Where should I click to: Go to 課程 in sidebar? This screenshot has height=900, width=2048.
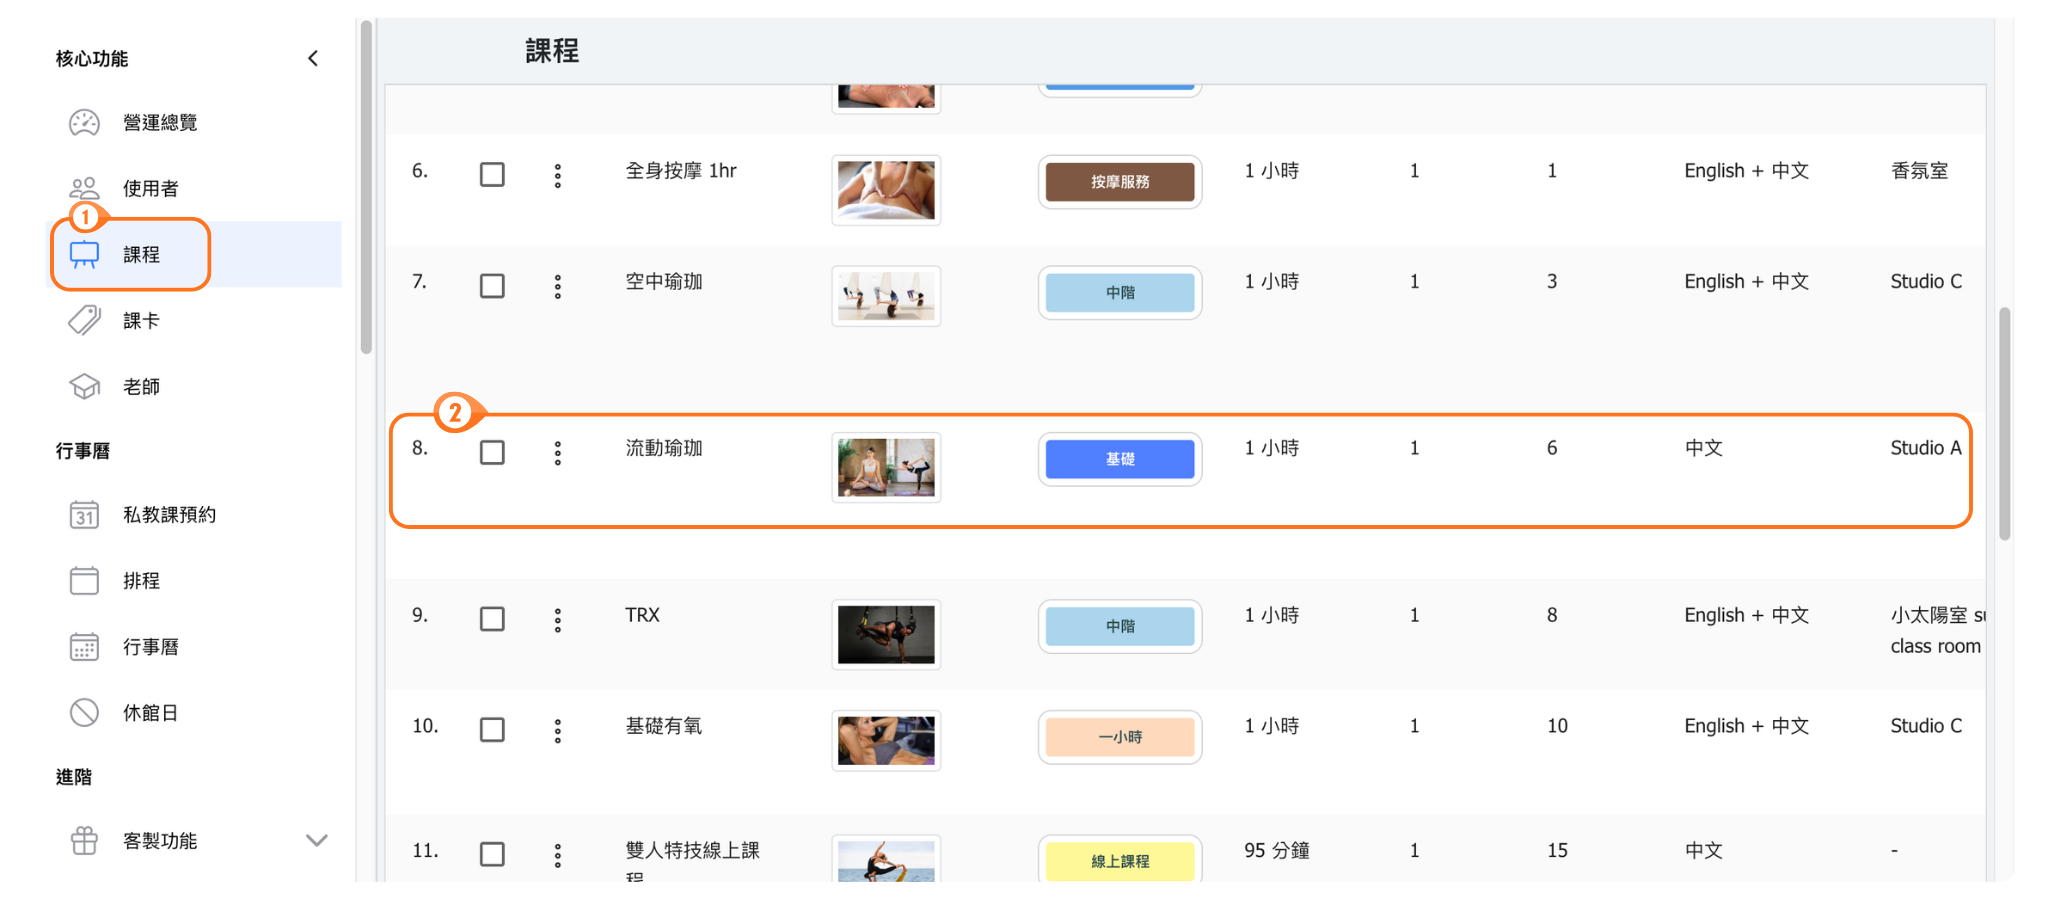pos(141,255)
